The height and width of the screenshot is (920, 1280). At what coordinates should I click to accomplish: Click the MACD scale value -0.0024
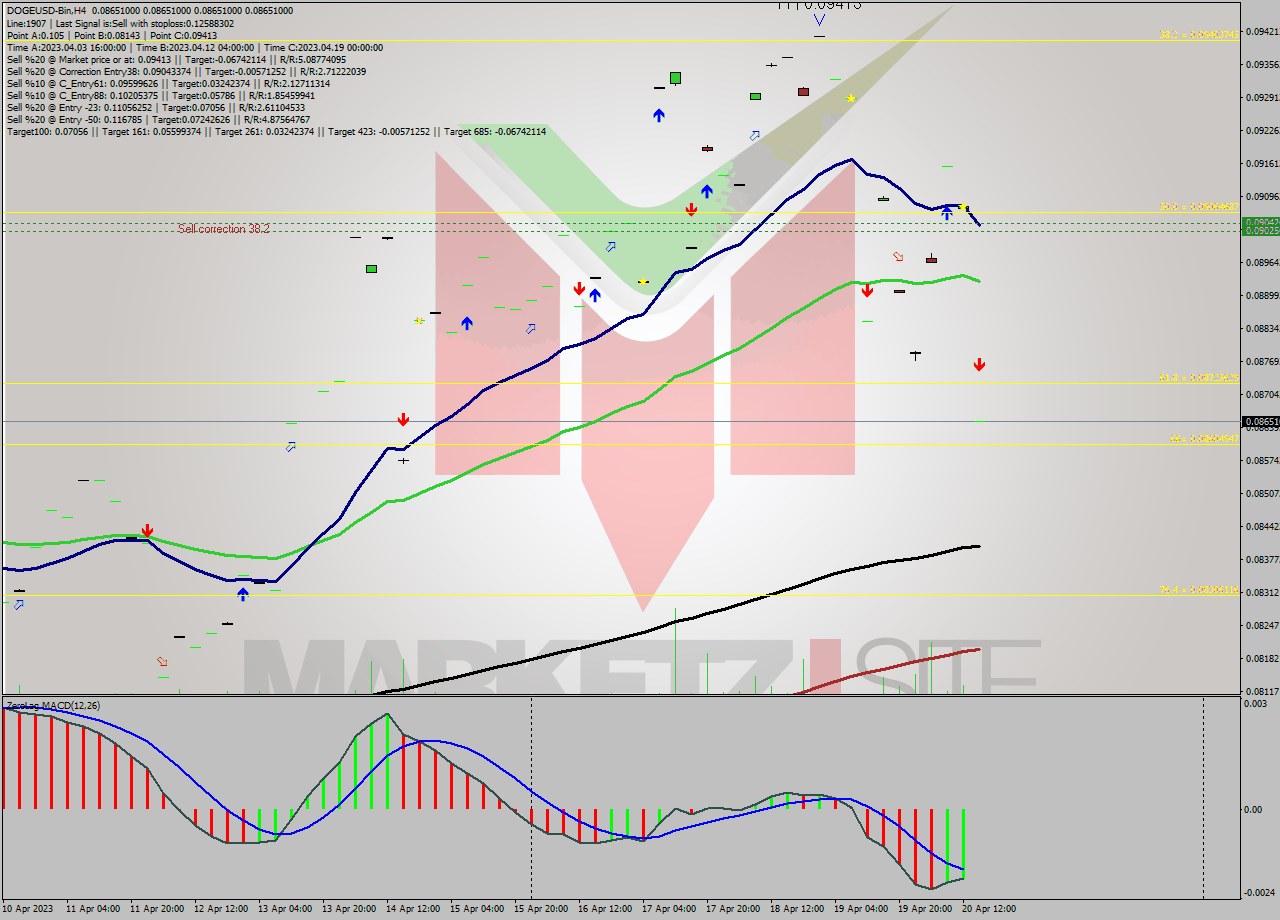click(x=1259, y=892)
